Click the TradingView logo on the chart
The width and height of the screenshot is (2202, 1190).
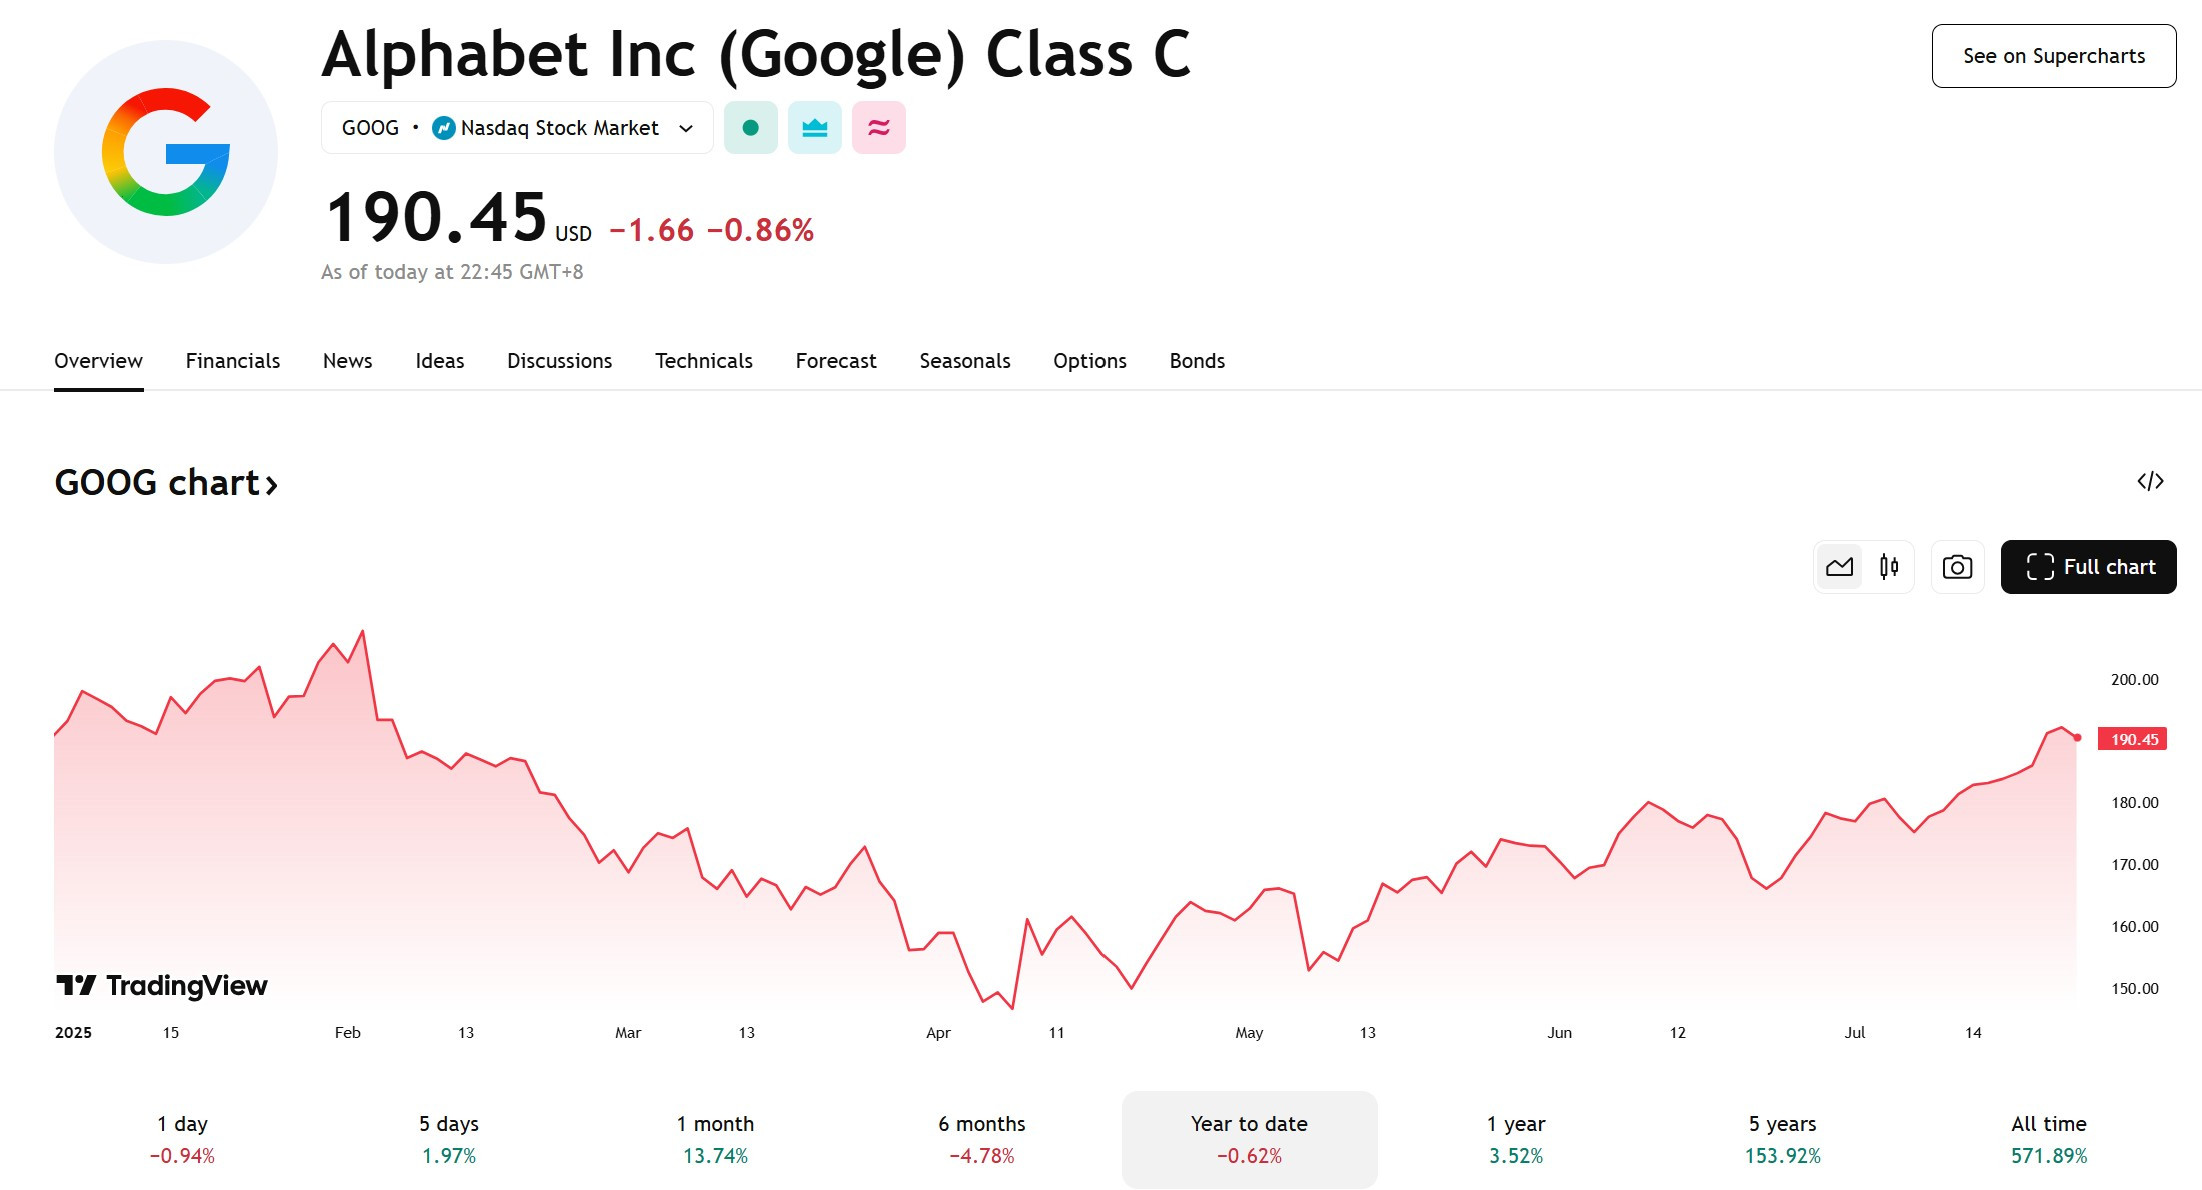(x=162, y=986)
